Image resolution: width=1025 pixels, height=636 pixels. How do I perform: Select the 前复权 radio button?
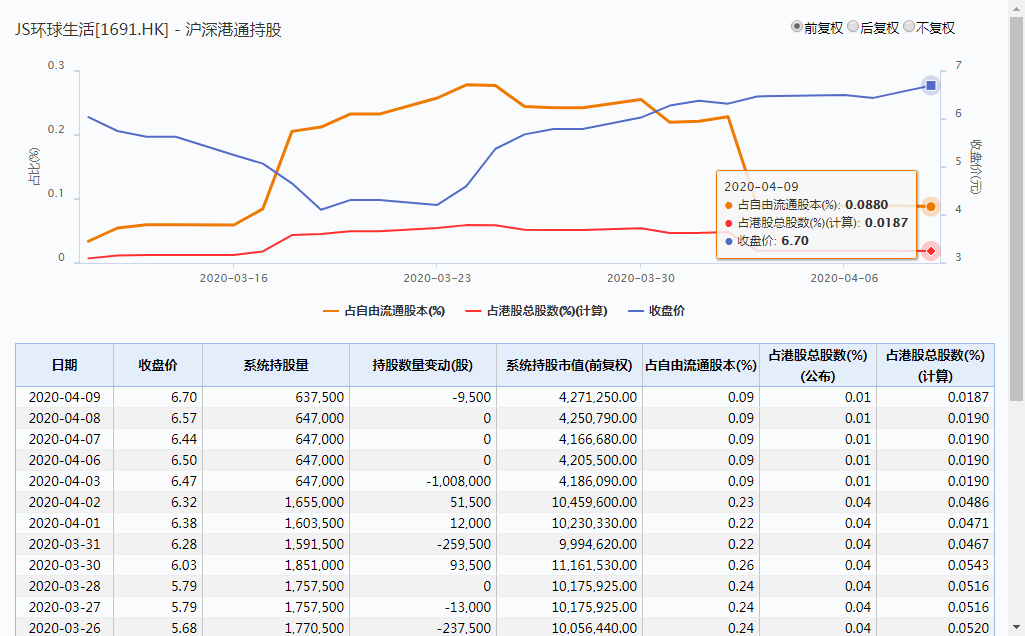click(x=797, y=27)
